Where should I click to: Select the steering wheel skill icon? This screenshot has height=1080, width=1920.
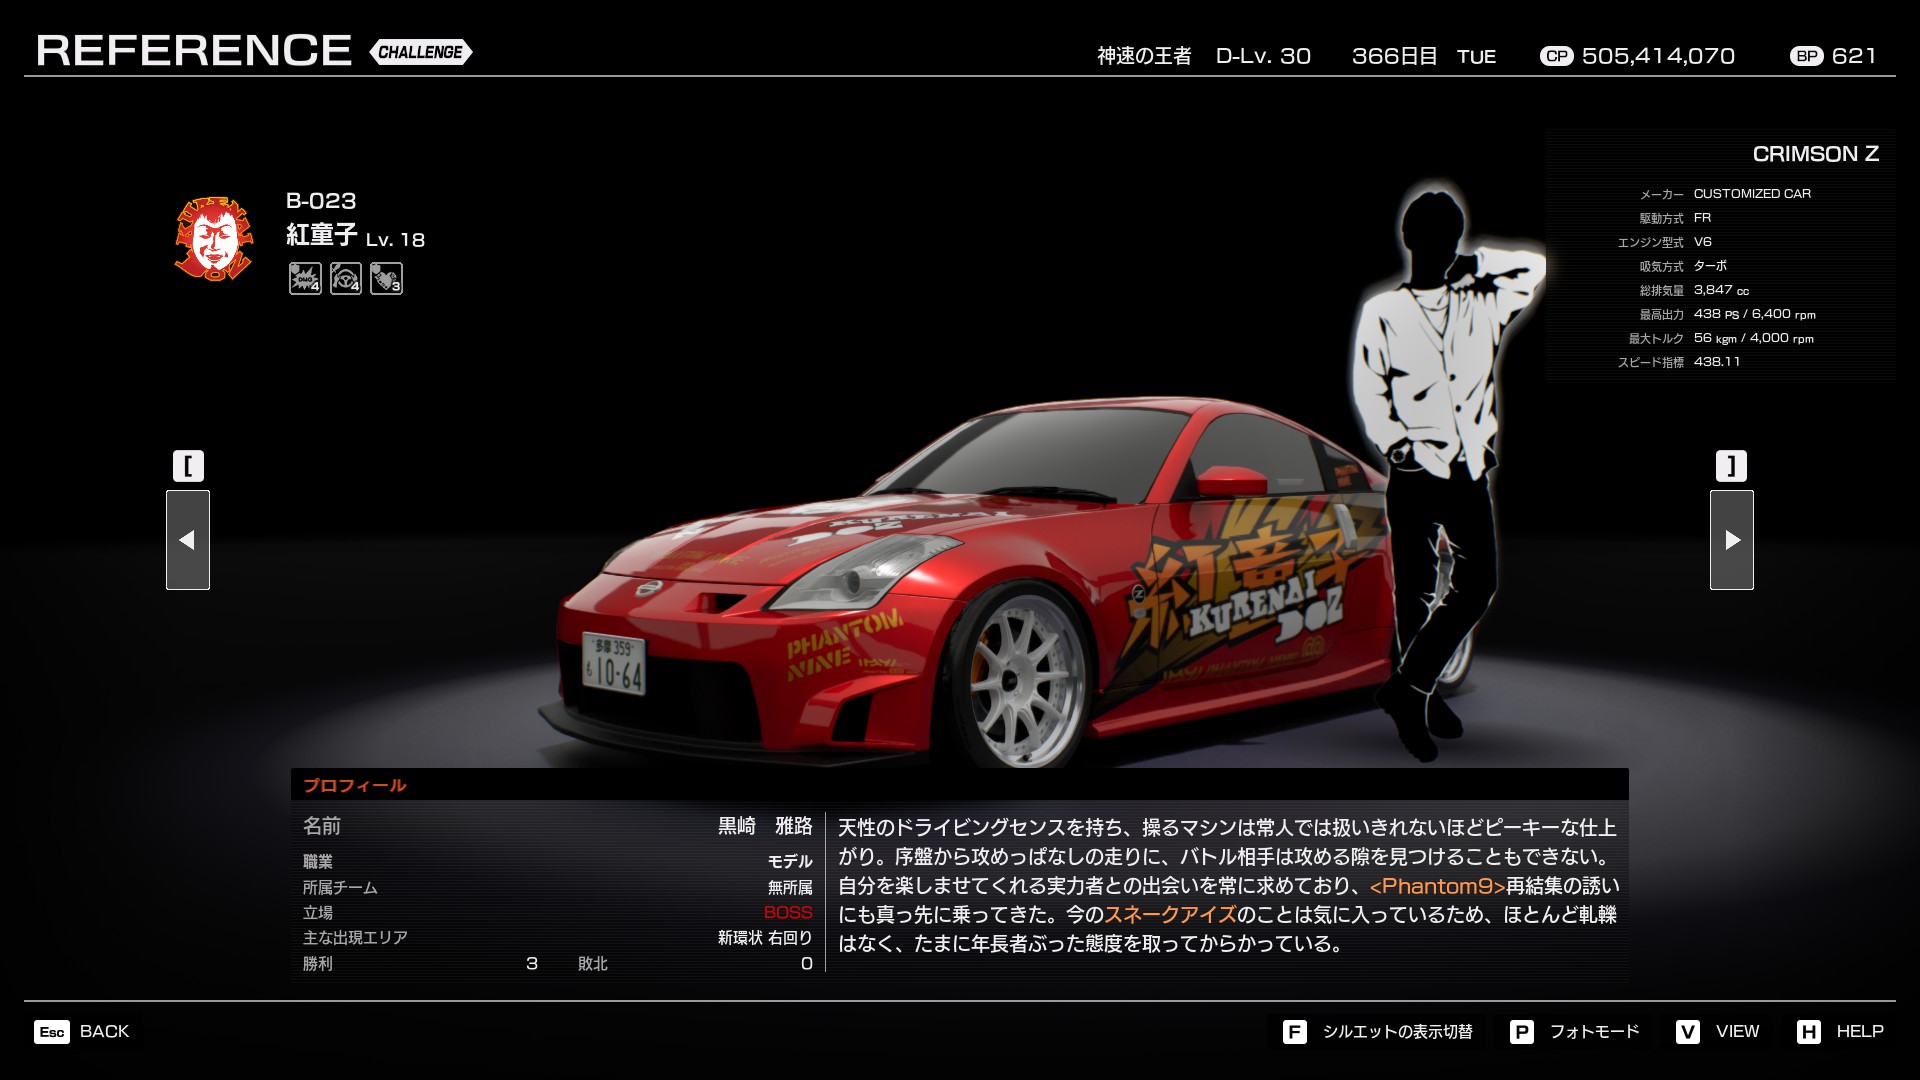(346, 278)
